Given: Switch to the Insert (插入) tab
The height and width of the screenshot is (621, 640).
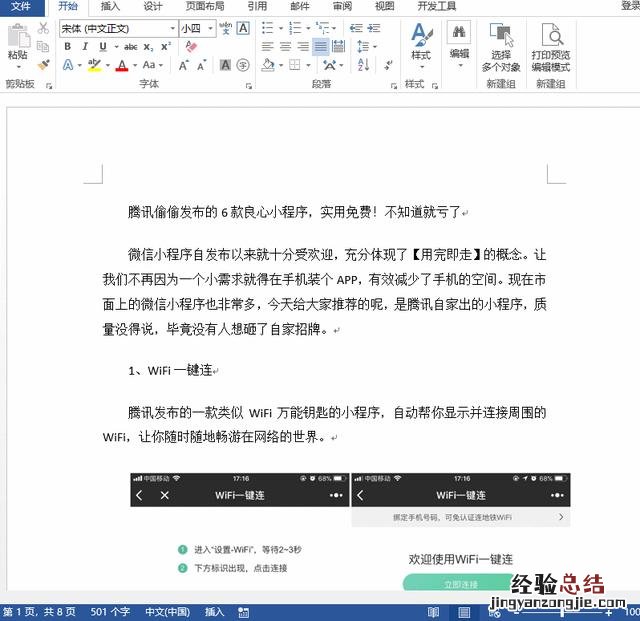Looking at the screenshot, I should [x=110, y=6].
